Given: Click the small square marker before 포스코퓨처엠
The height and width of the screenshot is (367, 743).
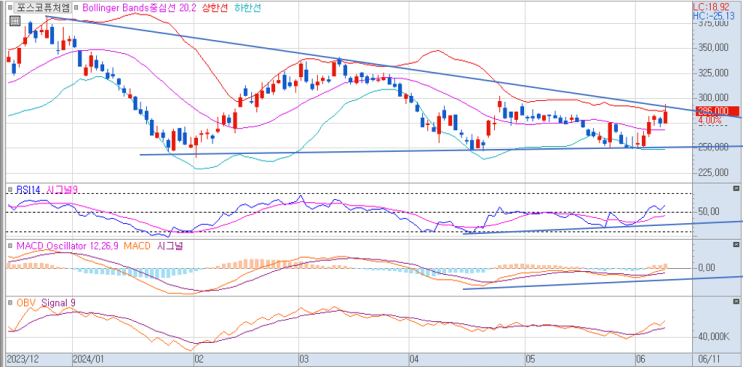Looking at the screenshot, I should [11, 8].
